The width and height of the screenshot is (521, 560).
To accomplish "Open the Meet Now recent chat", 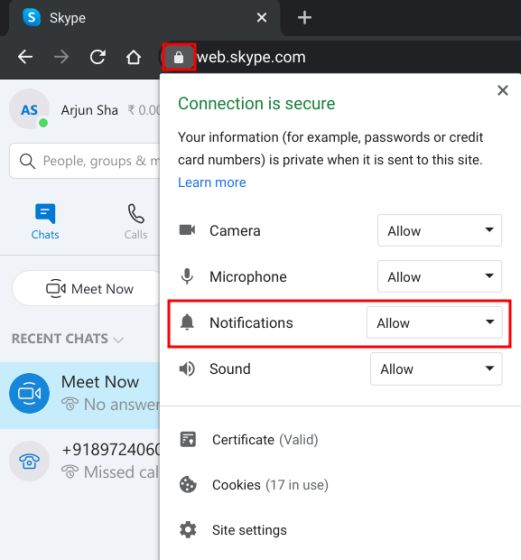I will 80,395.
